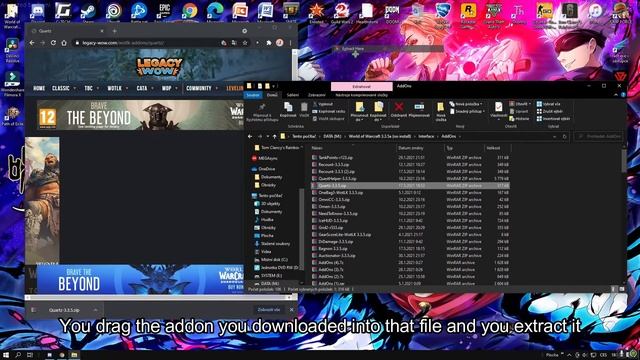Open WOTLK menu on Legacy WoW site
640x360 pixels.
coord(115,88)
